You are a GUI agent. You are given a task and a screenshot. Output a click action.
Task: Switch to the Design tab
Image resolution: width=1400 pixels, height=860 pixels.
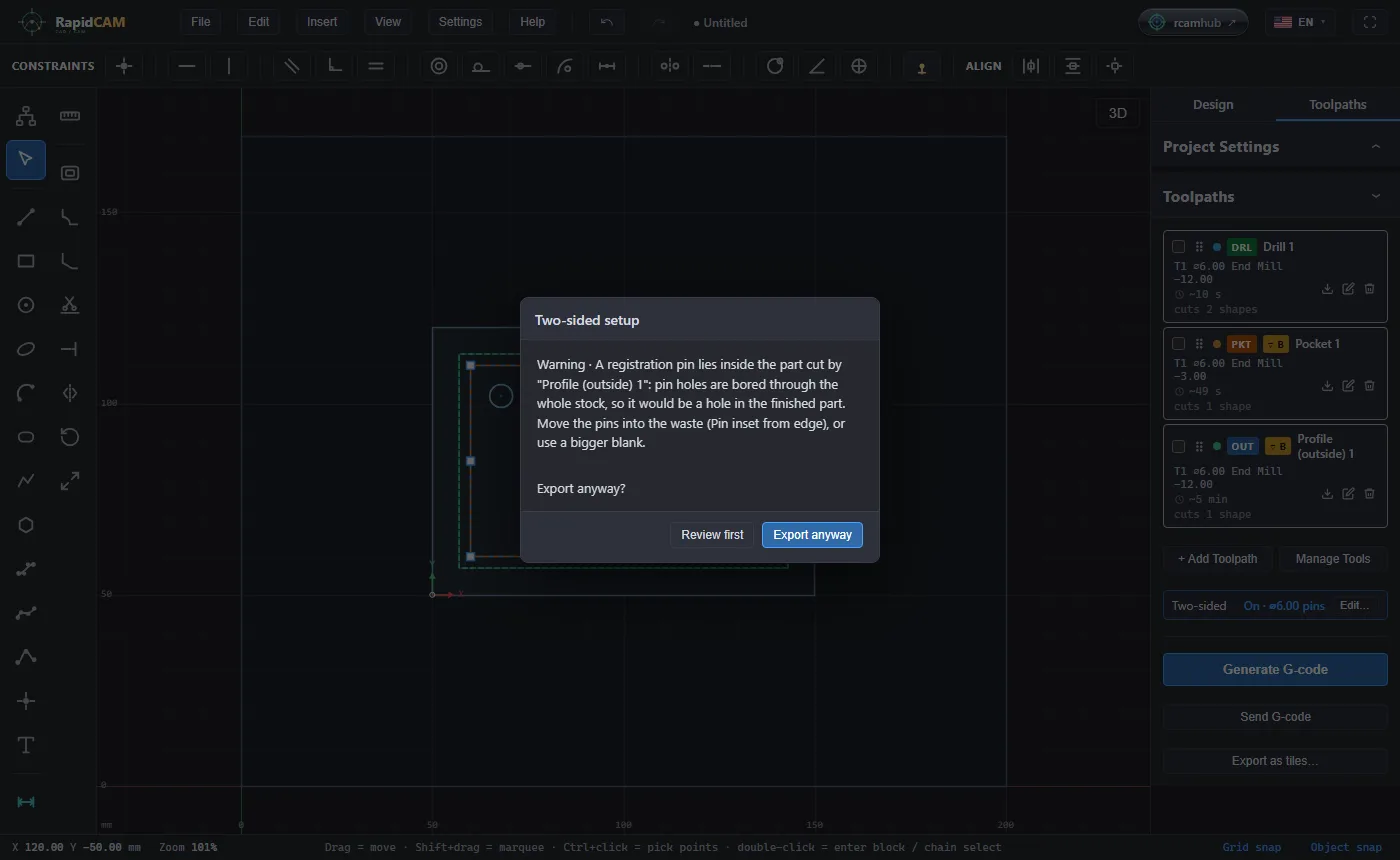pyautogui.click(x=1213, y=105)
